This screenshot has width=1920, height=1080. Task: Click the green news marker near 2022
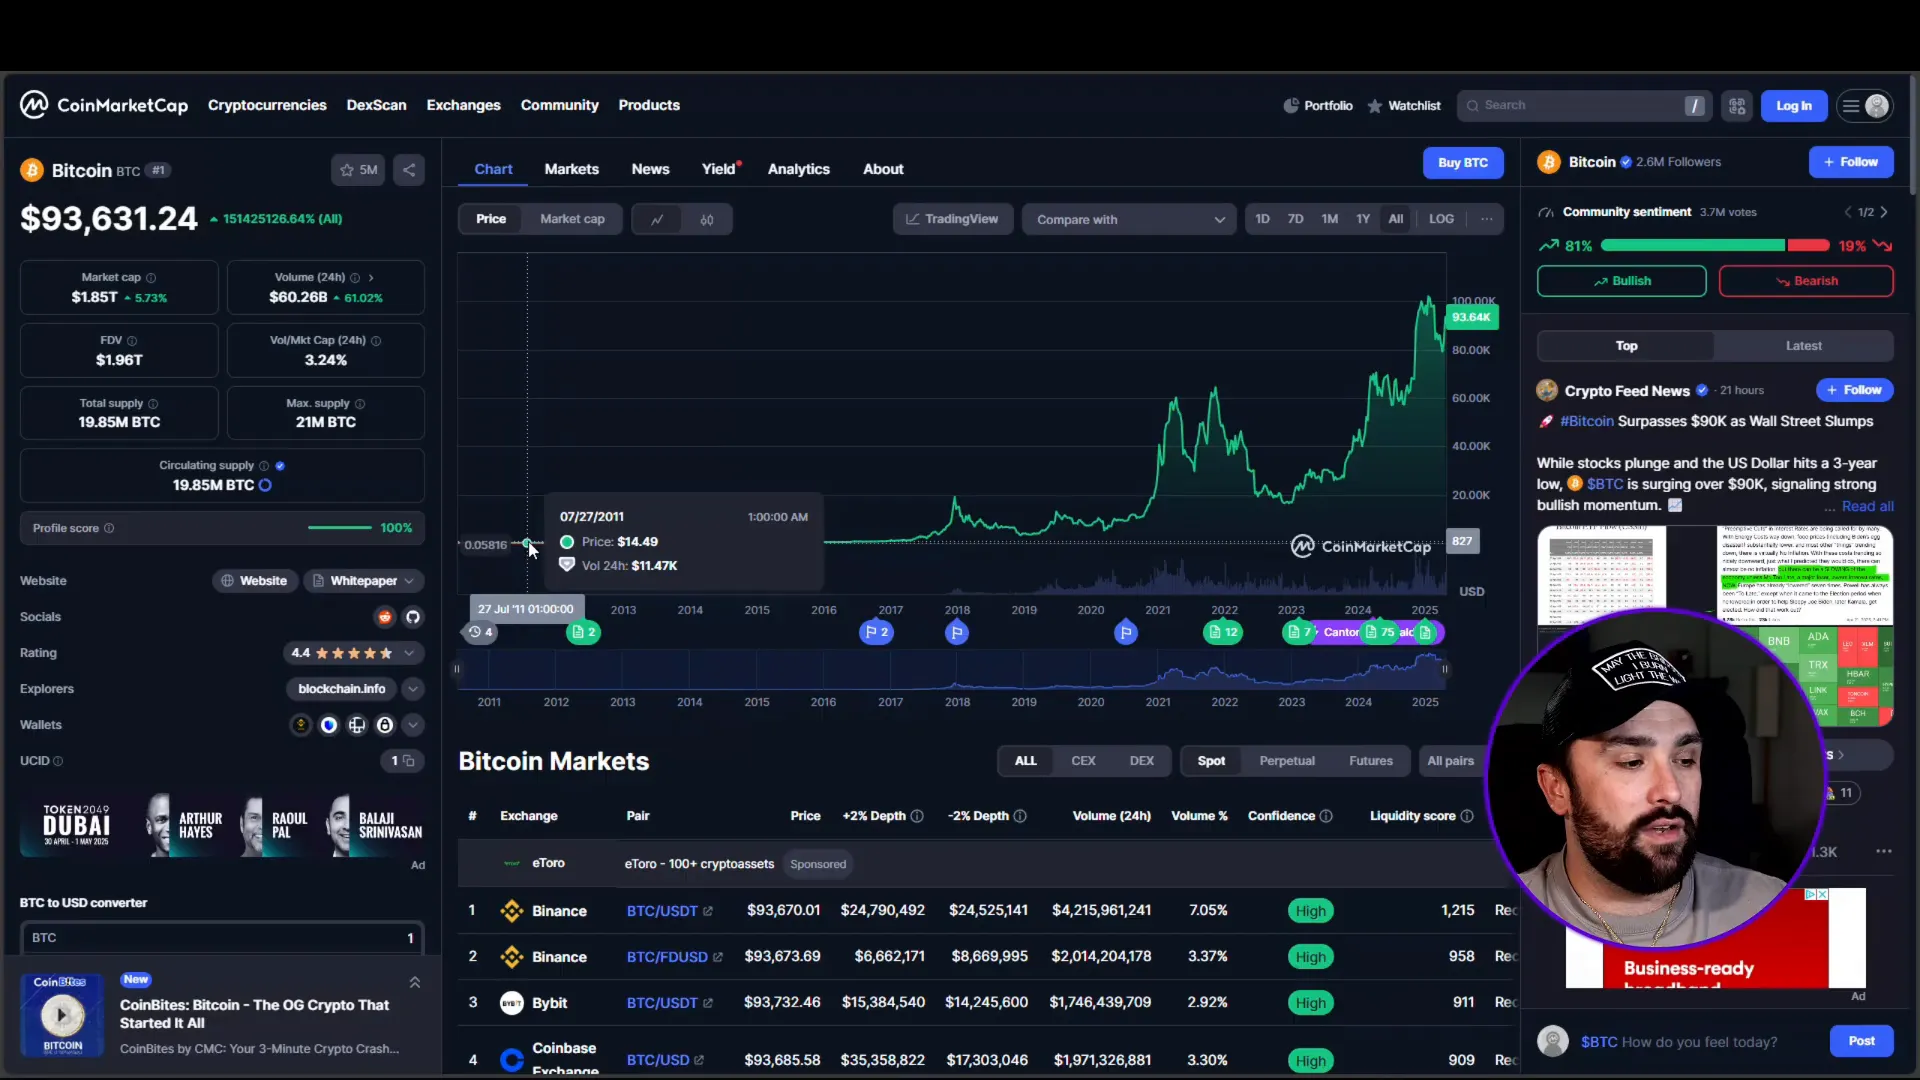pos(1223,632)
